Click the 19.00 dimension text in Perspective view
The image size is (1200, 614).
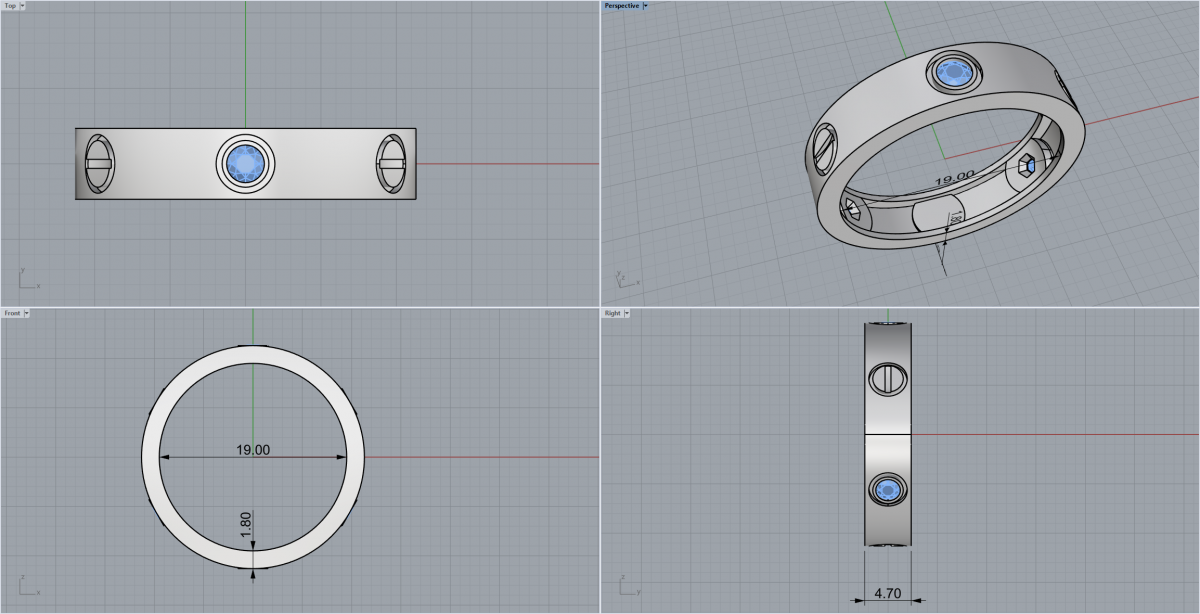coord(955,180)
